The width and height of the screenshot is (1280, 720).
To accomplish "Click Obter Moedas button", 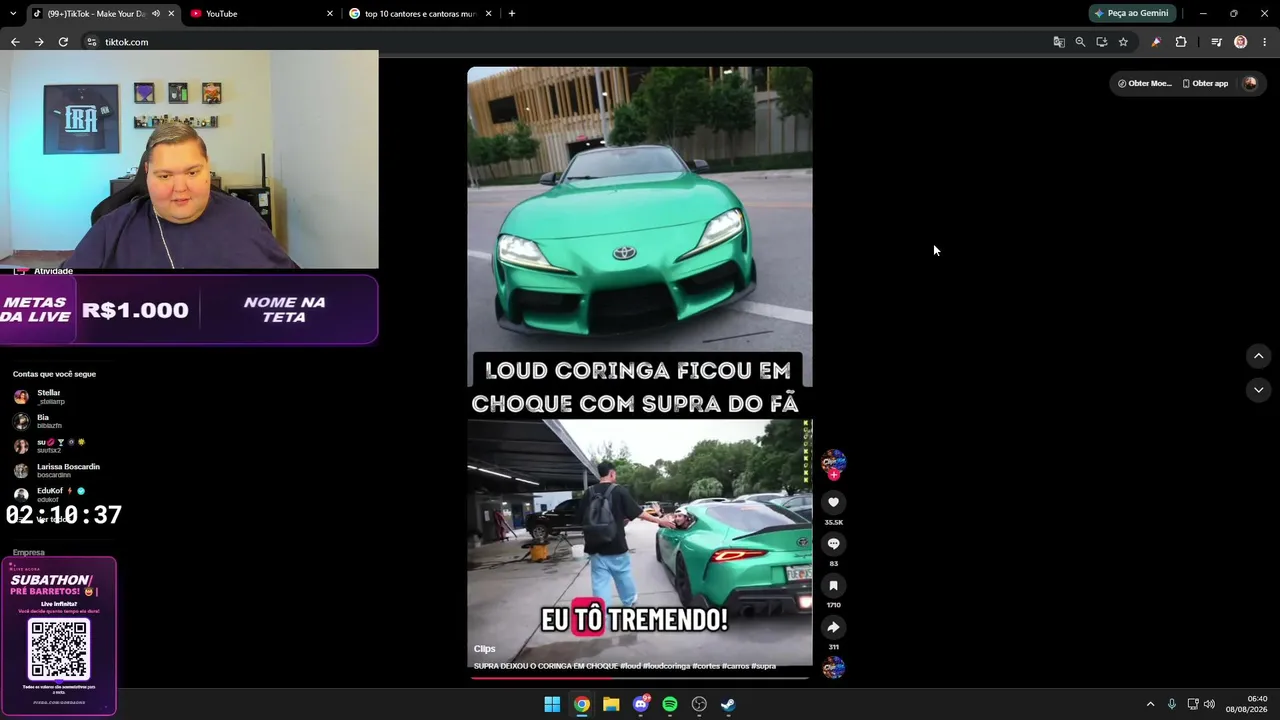I will pyautogui.click(x=1145, y=83).
